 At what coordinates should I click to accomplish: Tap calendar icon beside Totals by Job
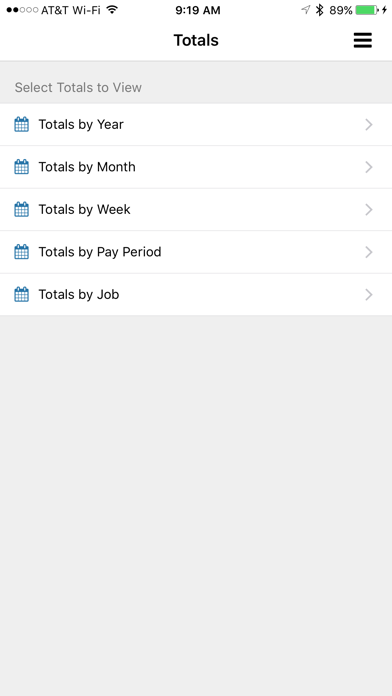point(22,294)
